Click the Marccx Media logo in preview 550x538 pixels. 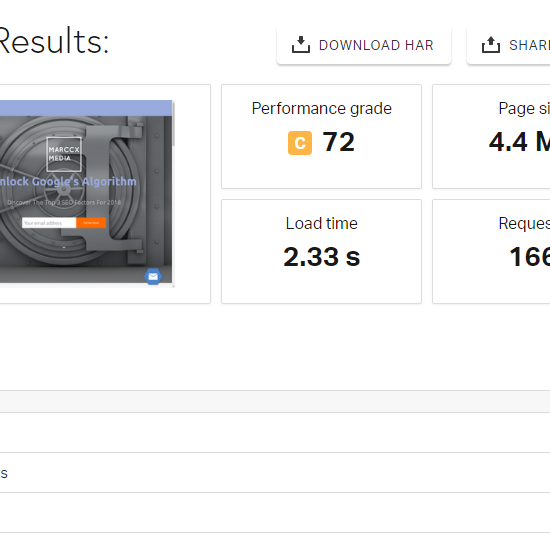(x=64, y=154)
